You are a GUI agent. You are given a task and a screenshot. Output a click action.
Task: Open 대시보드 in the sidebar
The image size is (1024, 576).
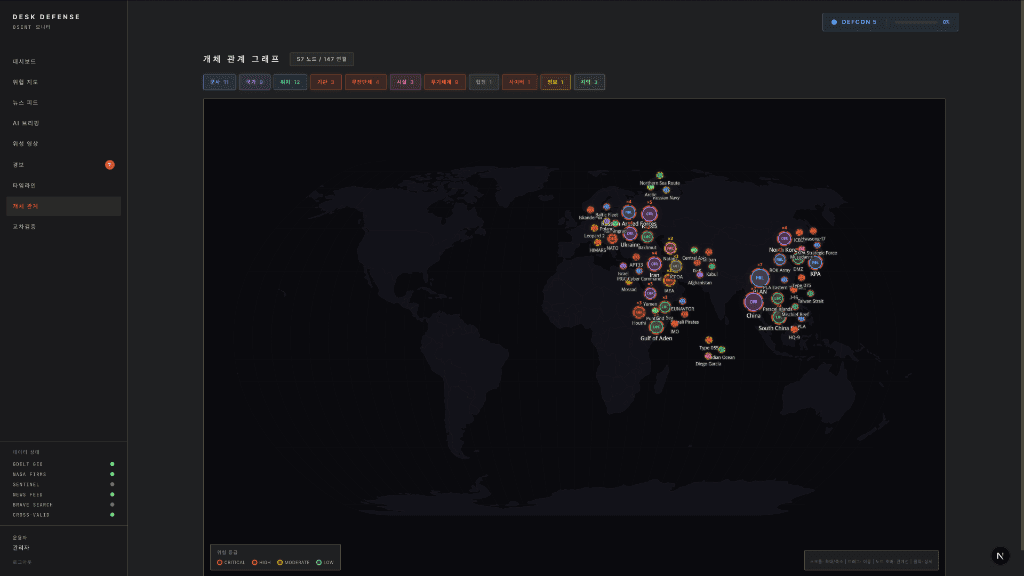click(x=25, y=61)
